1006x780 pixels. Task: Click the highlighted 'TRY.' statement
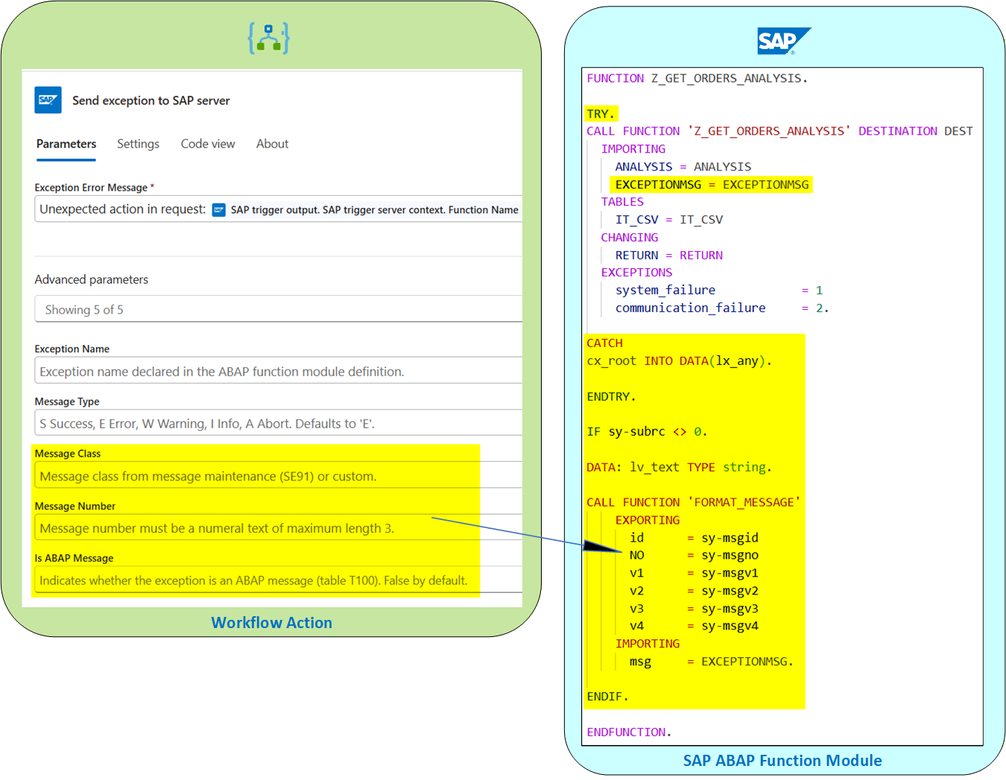pyautogui.click(x=601, y=114)
